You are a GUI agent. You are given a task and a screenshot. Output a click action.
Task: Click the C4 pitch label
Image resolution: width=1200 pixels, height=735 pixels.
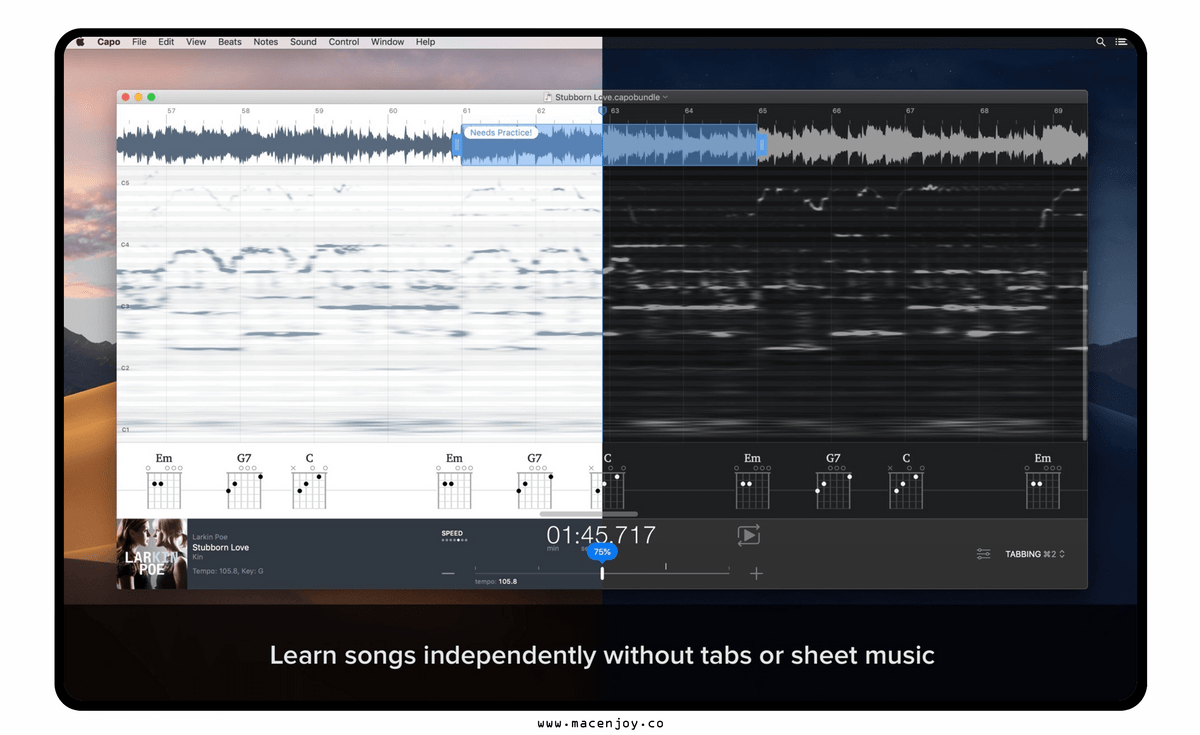pyautogui.click(x=125, y=245)
